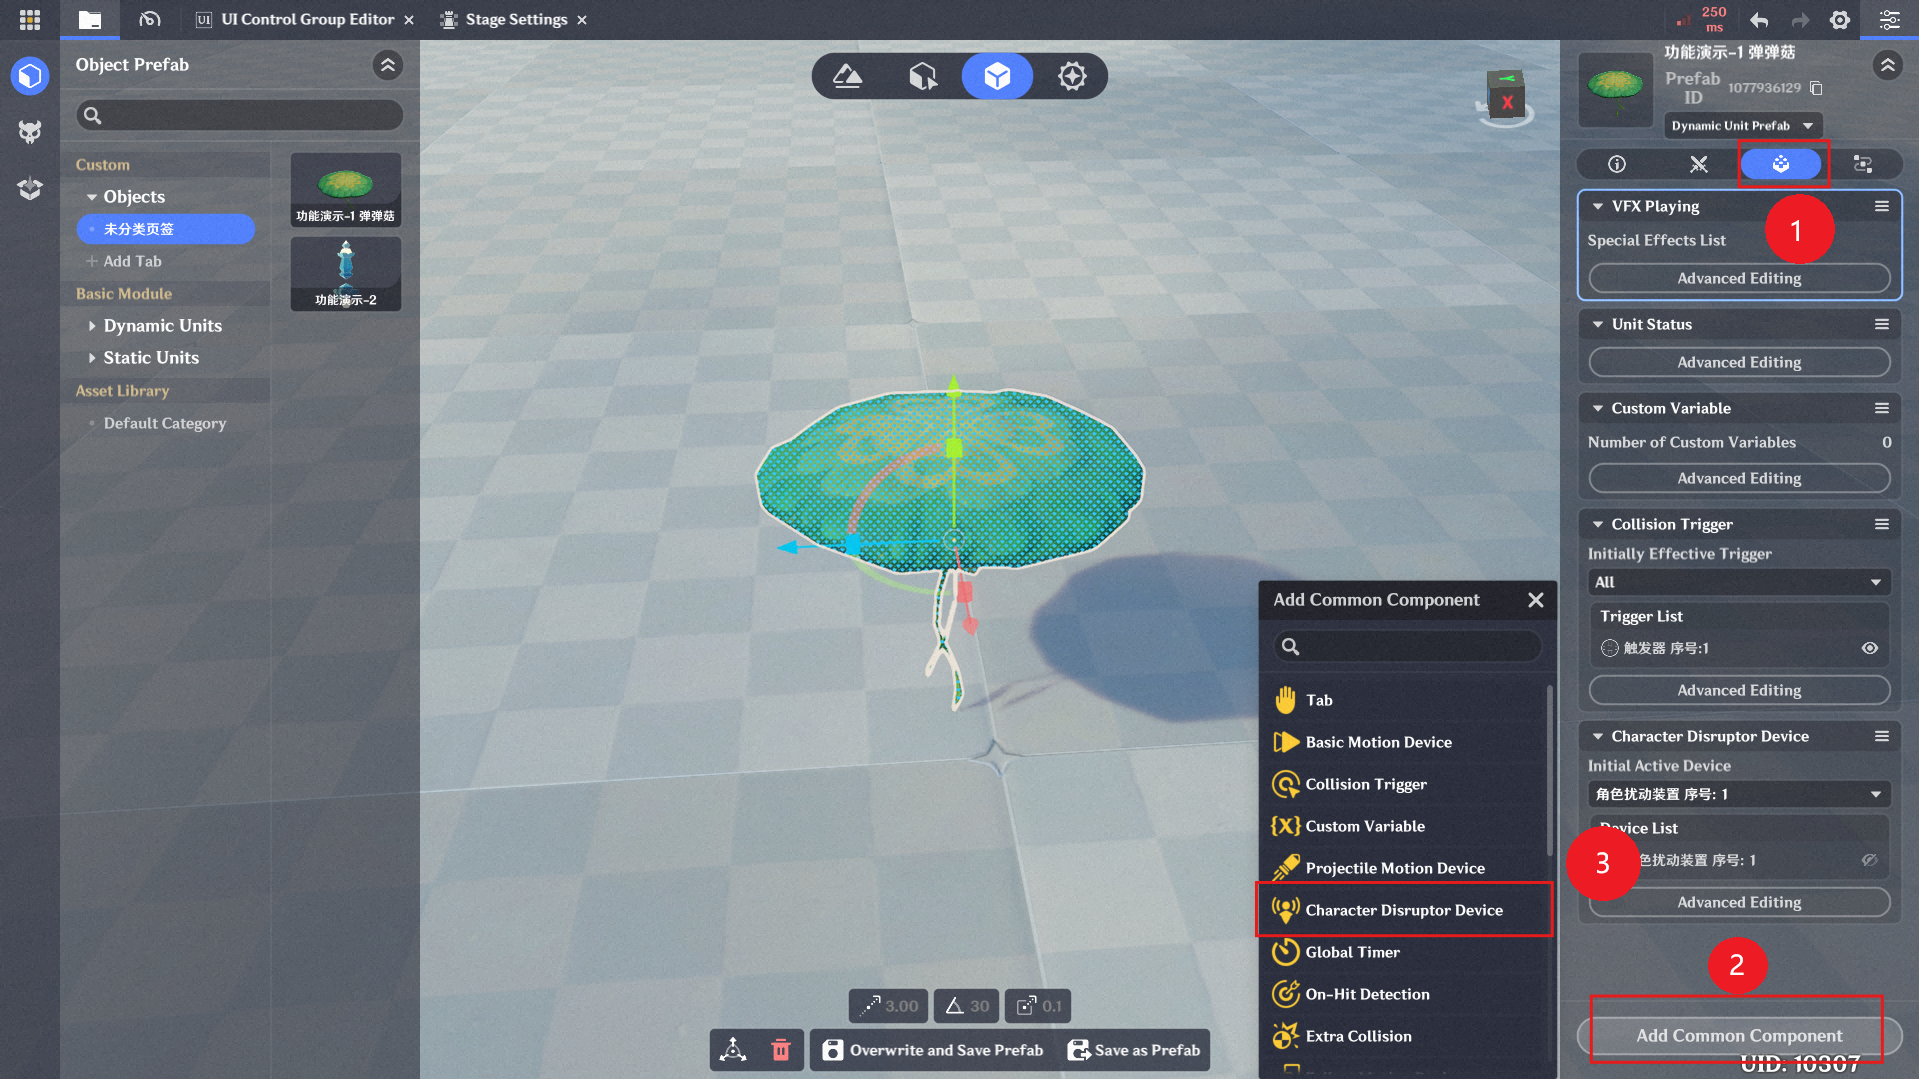Viewport: 1919px width, 1079px height.
Task: Open the sliders options icon
Action: 1889,20
